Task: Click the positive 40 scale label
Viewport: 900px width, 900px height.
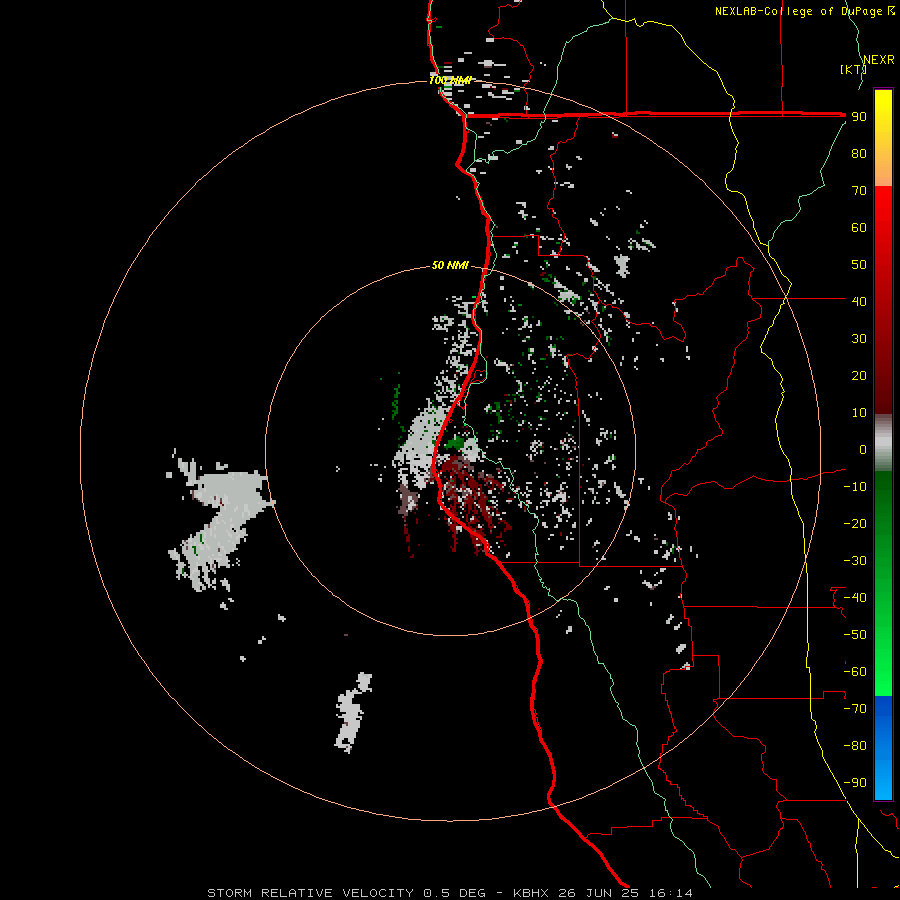Action: (x=859, y=301)
